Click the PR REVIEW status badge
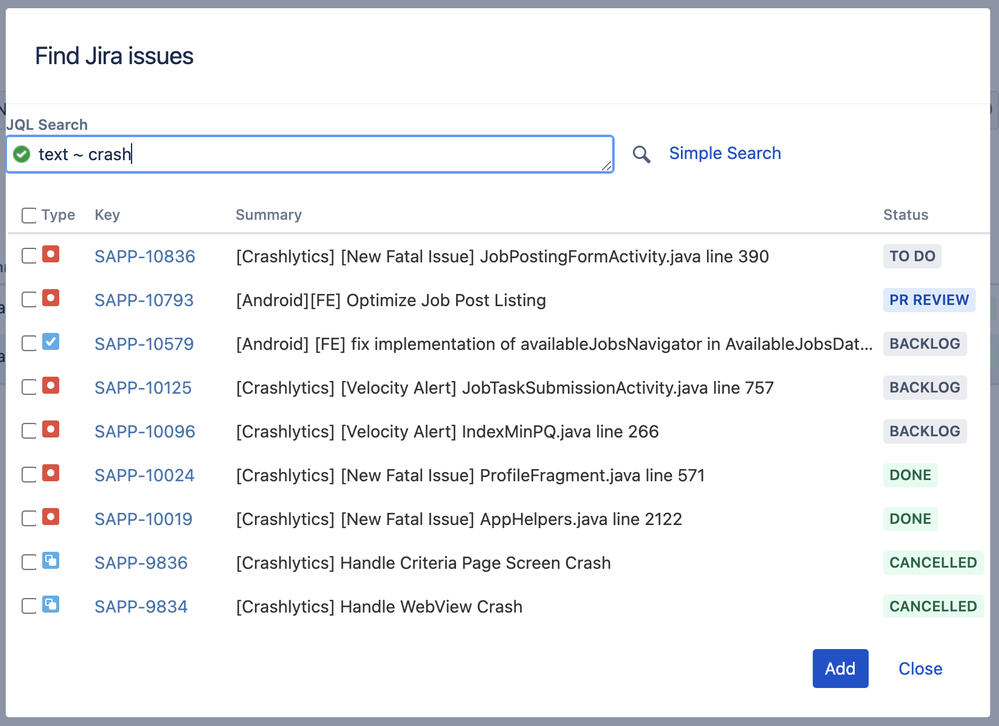Viewport: 999px width, 726px height. (929, 300)
